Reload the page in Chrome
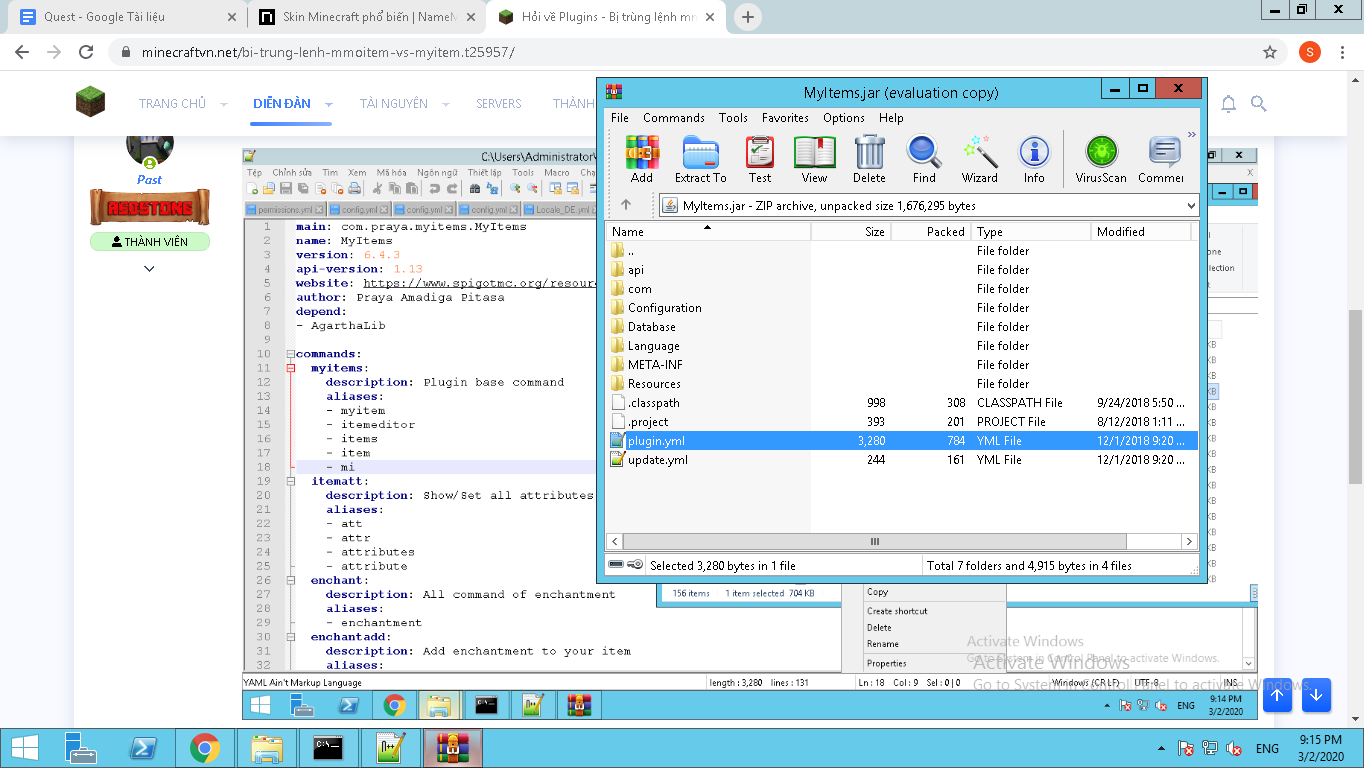1364x768 pixels. point(86,52)
